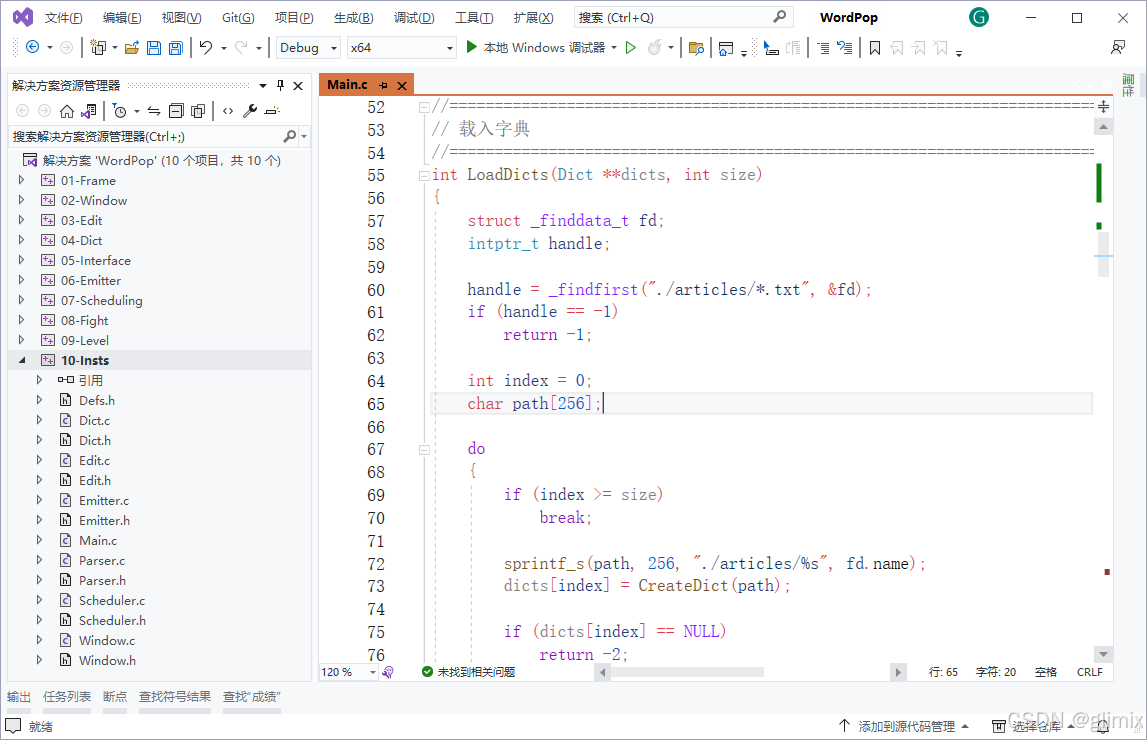The image size is (1147, 740).
Task: Click the Undo arrow icon
Action: coord(206,48)
